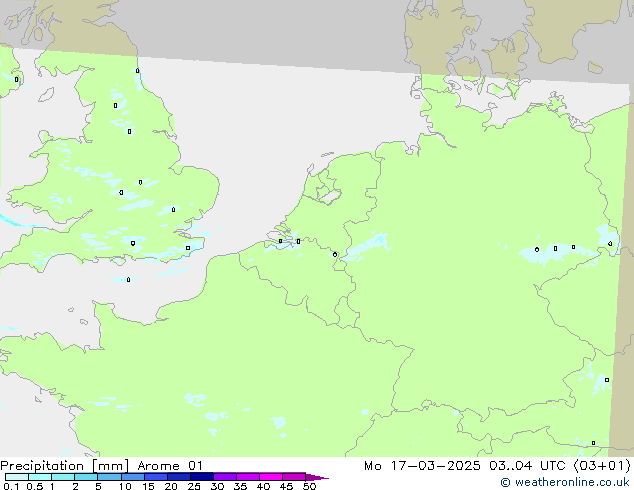Select the precipitation marker over Kent

pos(188,248)
